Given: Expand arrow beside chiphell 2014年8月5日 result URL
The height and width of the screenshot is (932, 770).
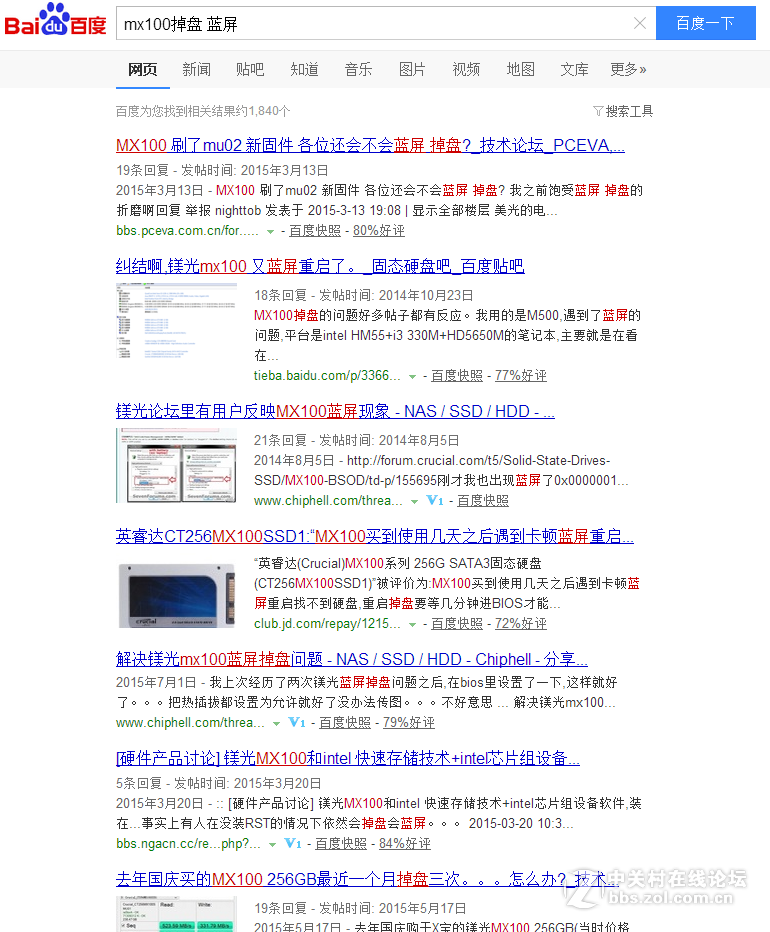Looking at the screenshot, I should pyautogui.click(x=414, y=502).
